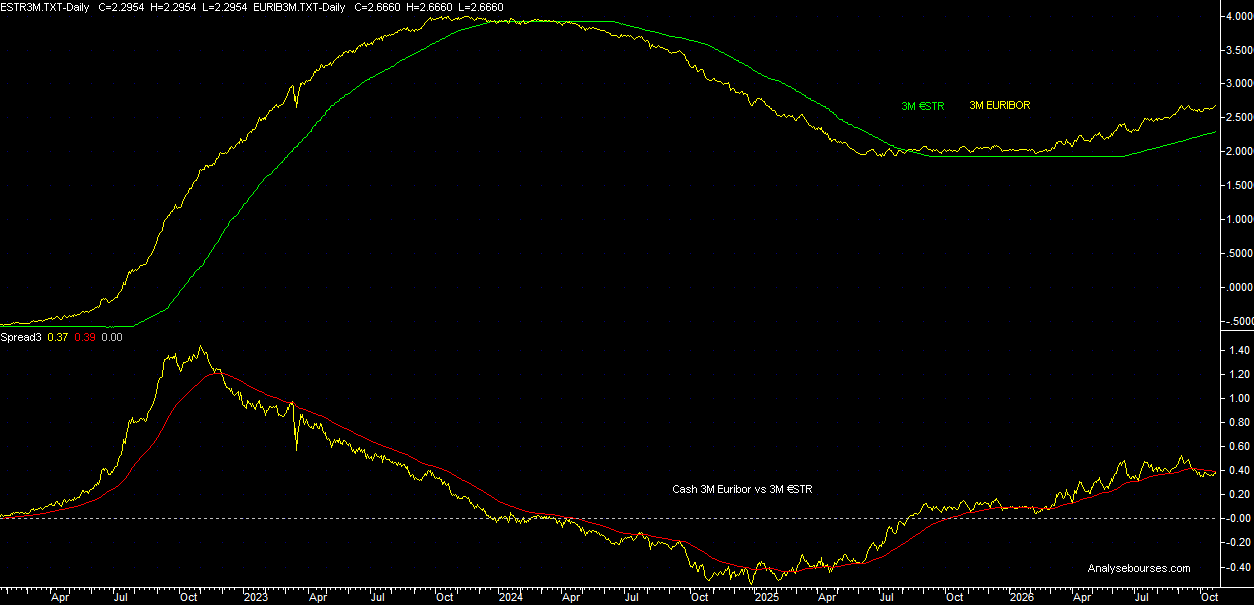Select the H=2.6660 high value
This screenshot has height=605, width=1254.
428,7
